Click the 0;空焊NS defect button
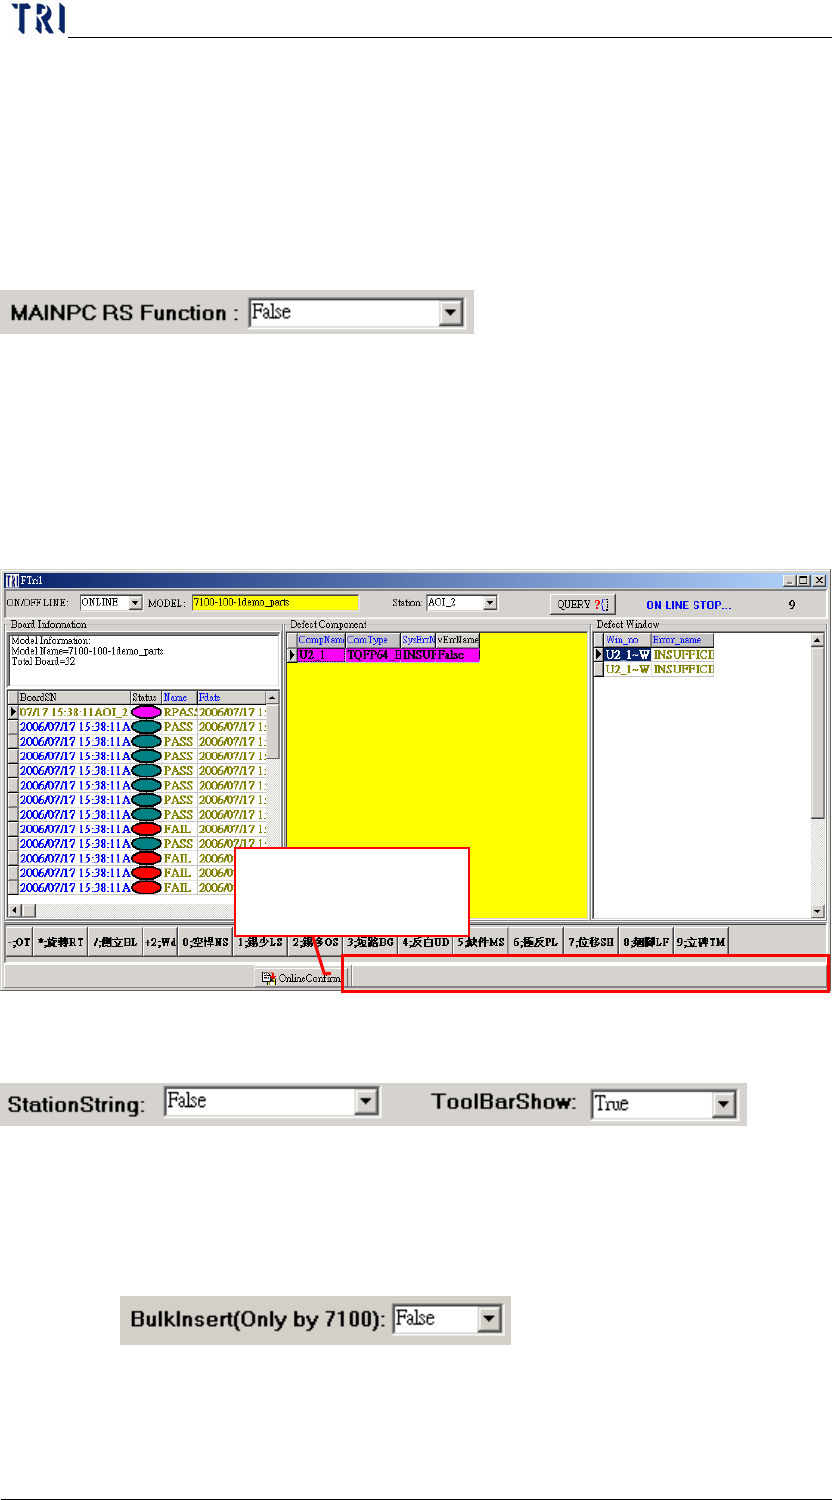Viewport: 832px width, 1500px height. click(206, 942)
